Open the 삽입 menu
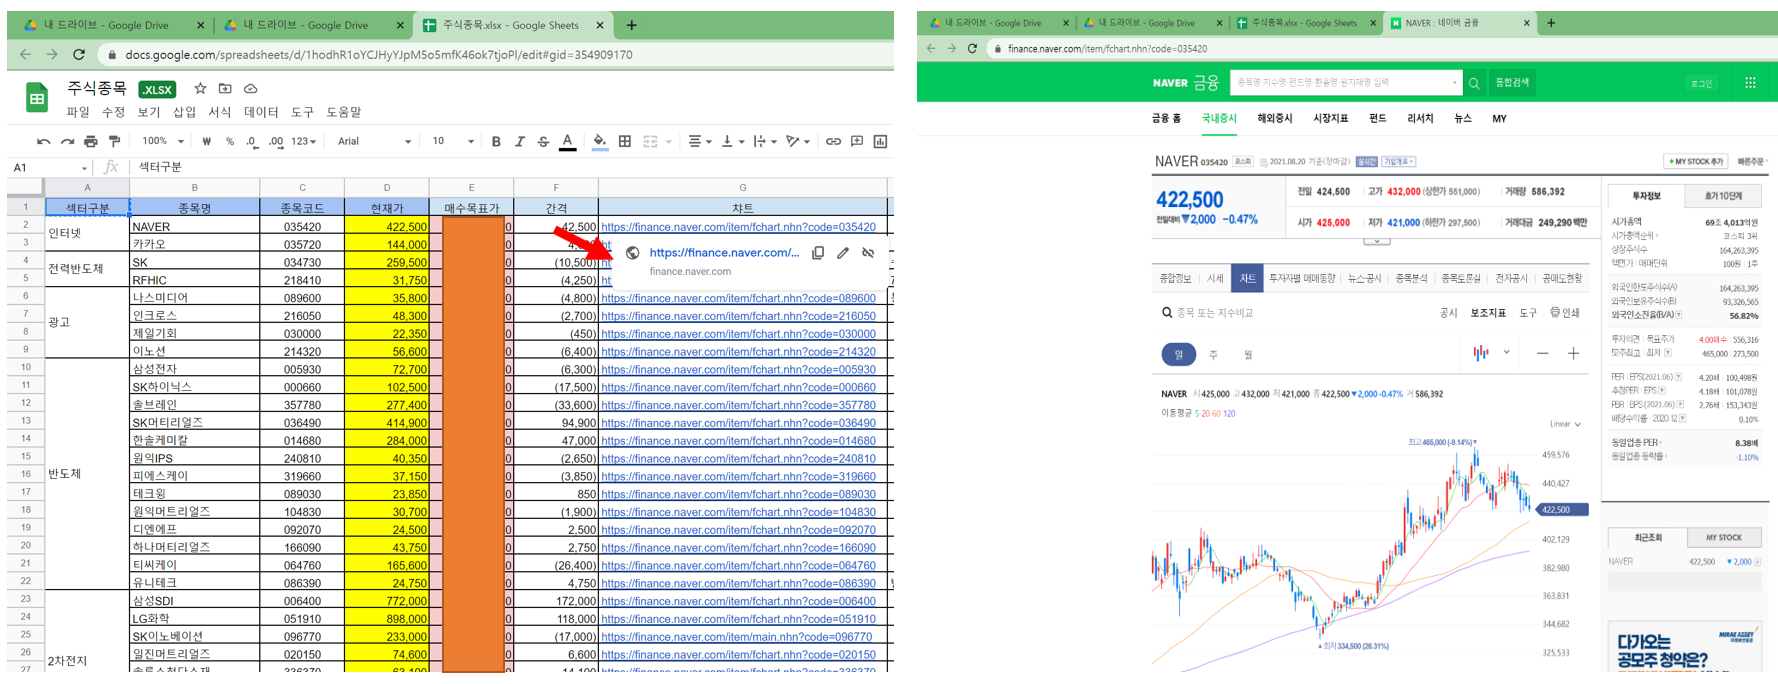This screenshot has height=684, width=1778. (185, 112)
